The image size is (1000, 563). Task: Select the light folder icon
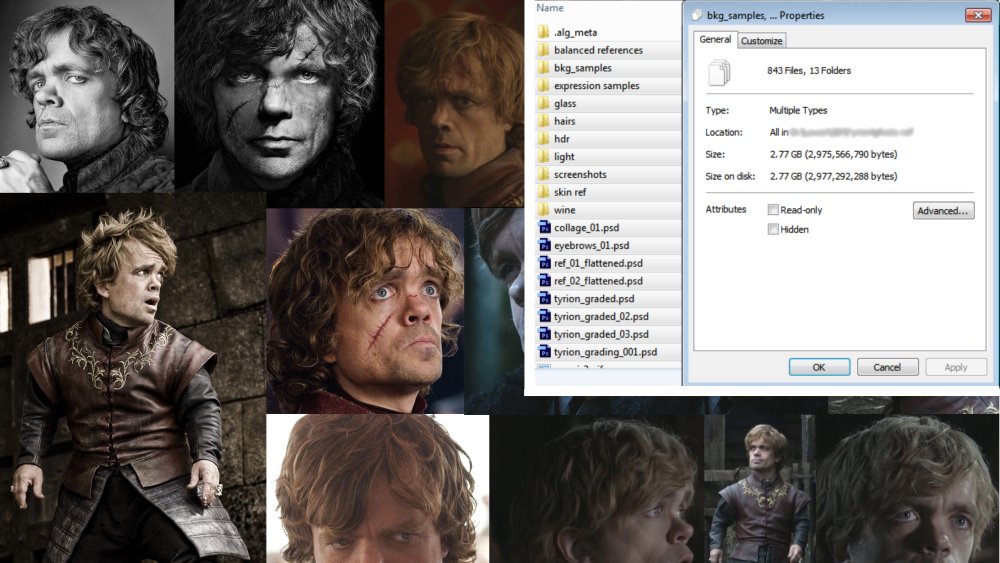(543, 156)
